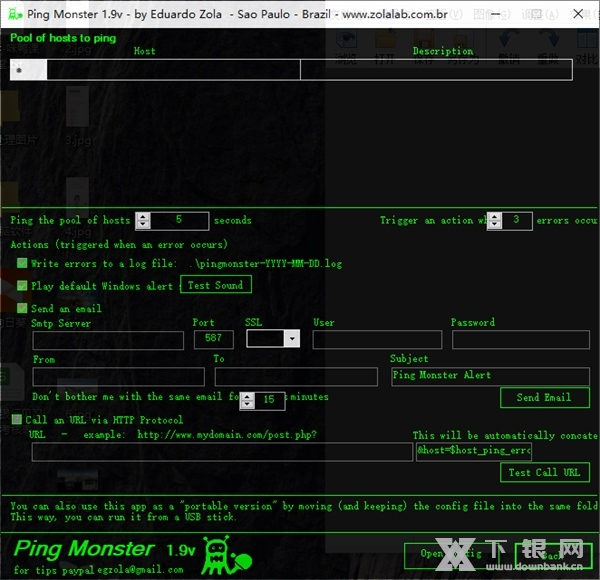600x580 pixels.
Task: Click the Subject field Ping Monster Alert
Action: tap(491, 376)
